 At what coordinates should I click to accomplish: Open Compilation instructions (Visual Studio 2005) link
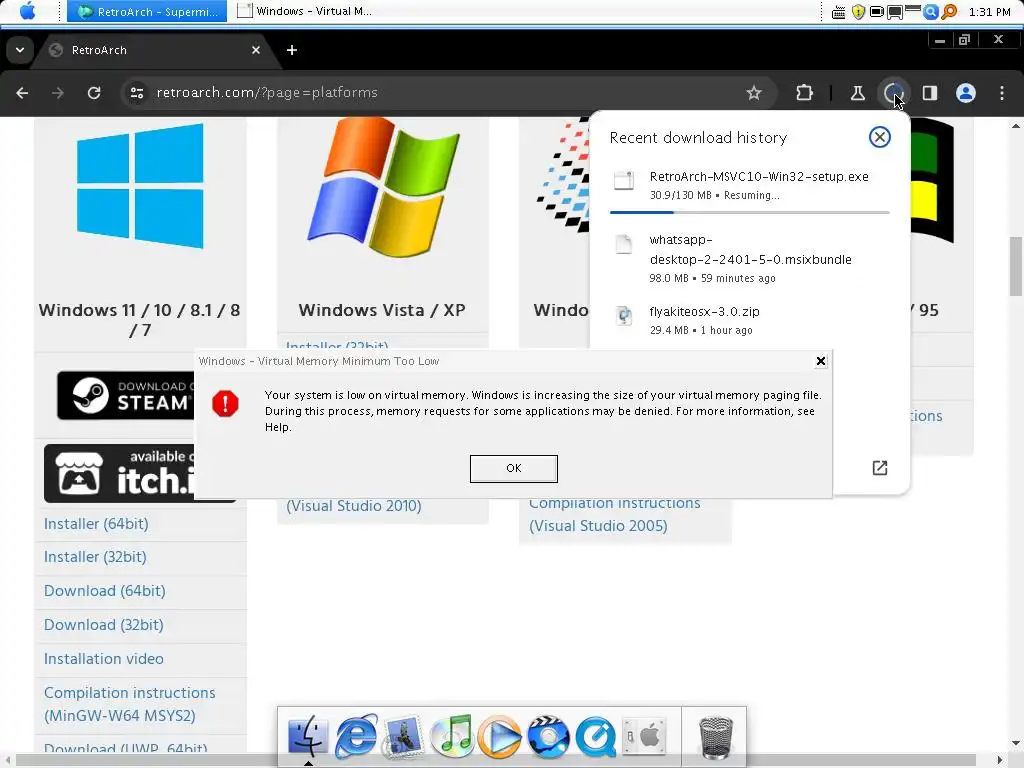tap(615, 515)
